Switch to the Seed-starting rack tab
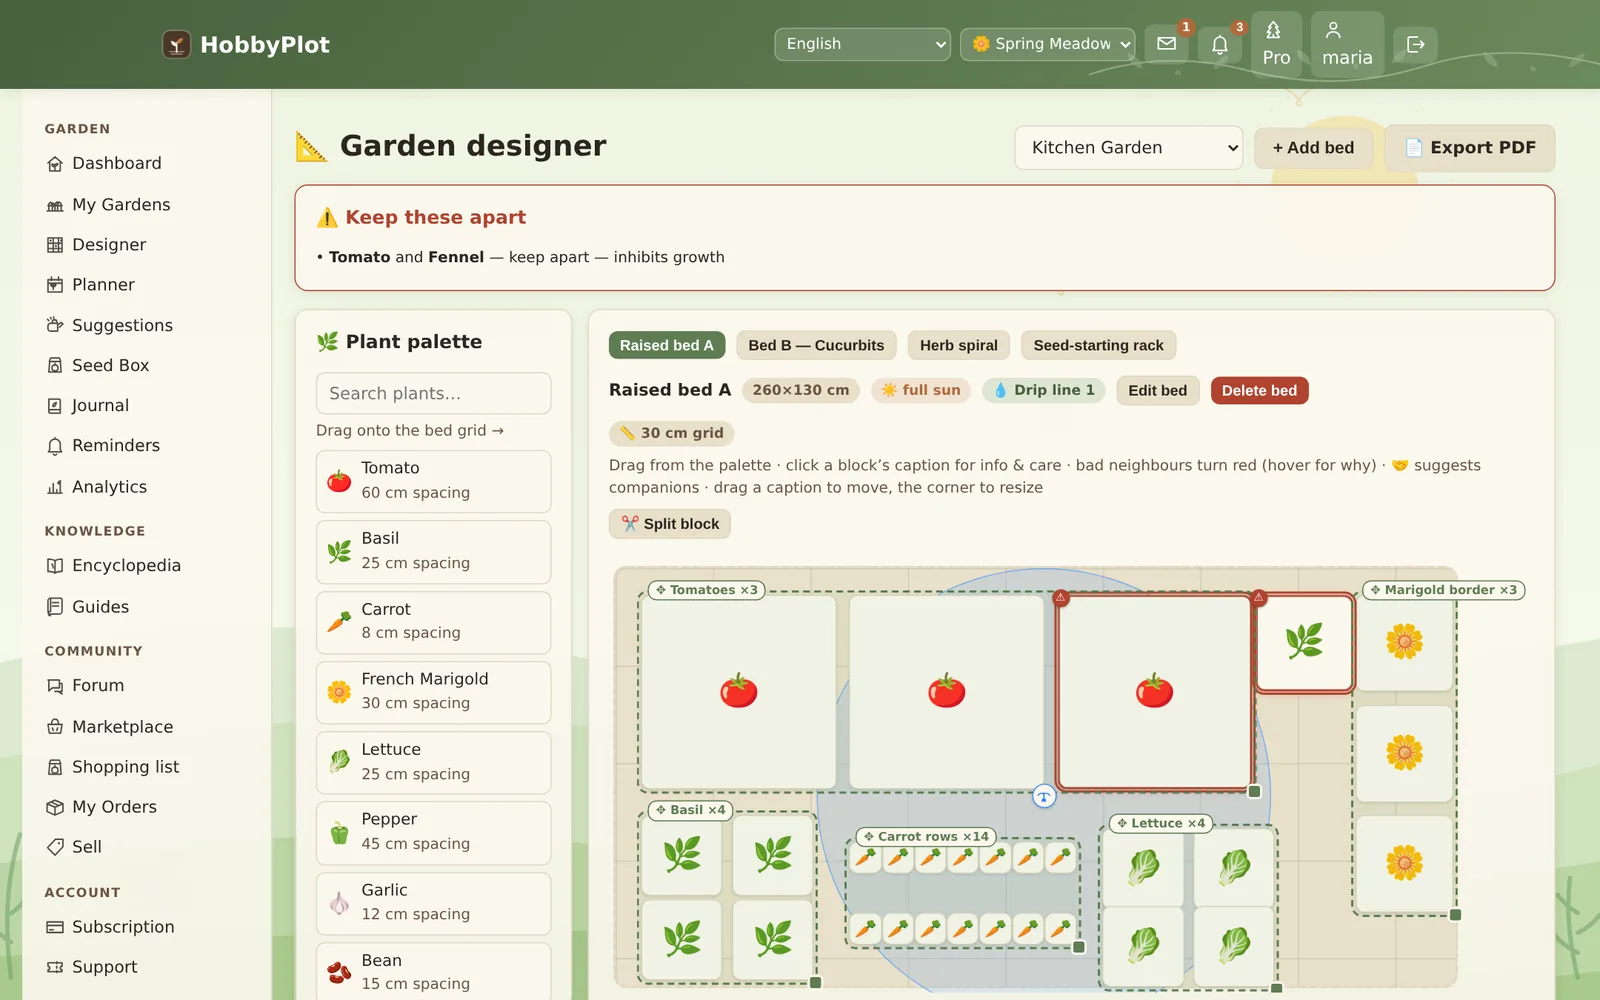 pyautogui.click(x=1098, y=345)
